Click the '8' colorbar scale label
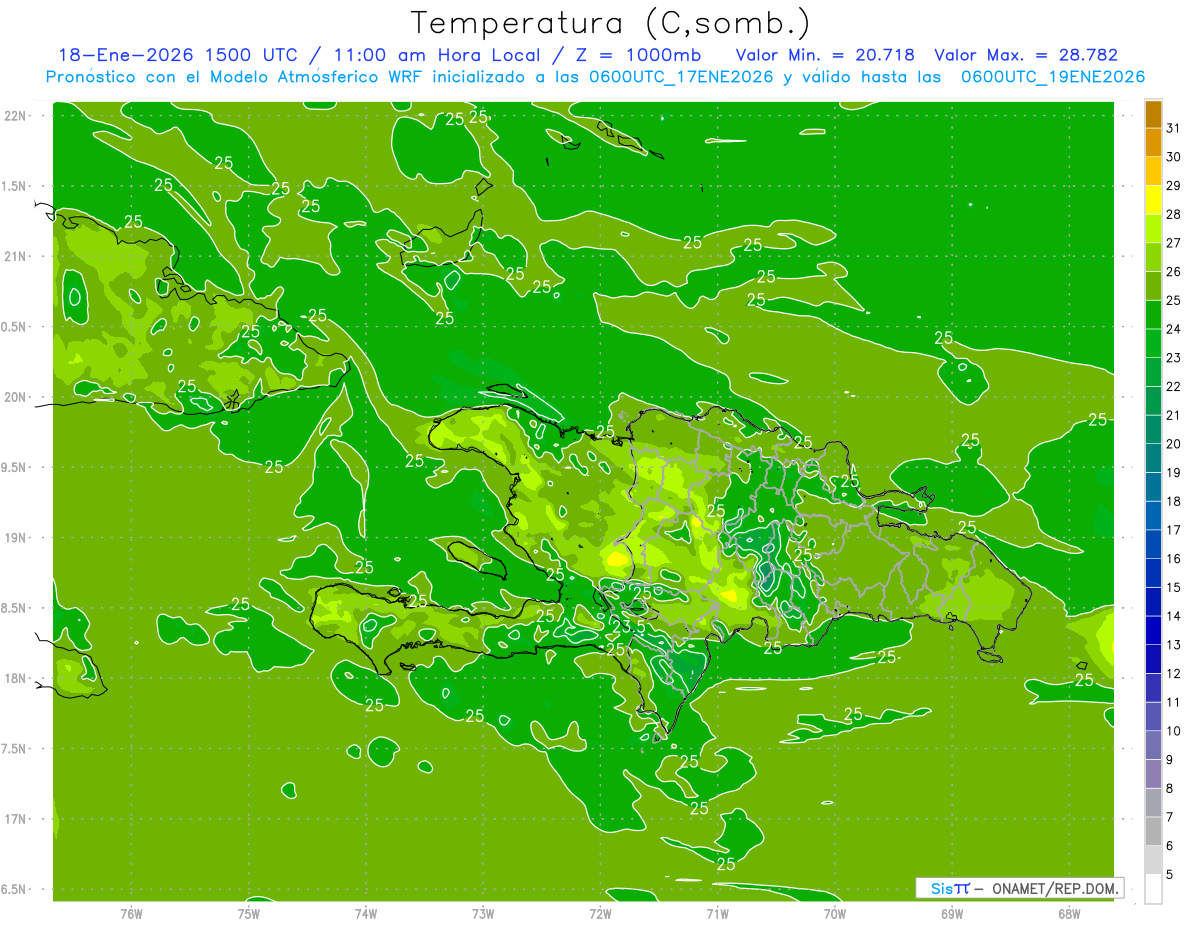This screenshot has height=927, width=1200. click(x=1170, y=788)
